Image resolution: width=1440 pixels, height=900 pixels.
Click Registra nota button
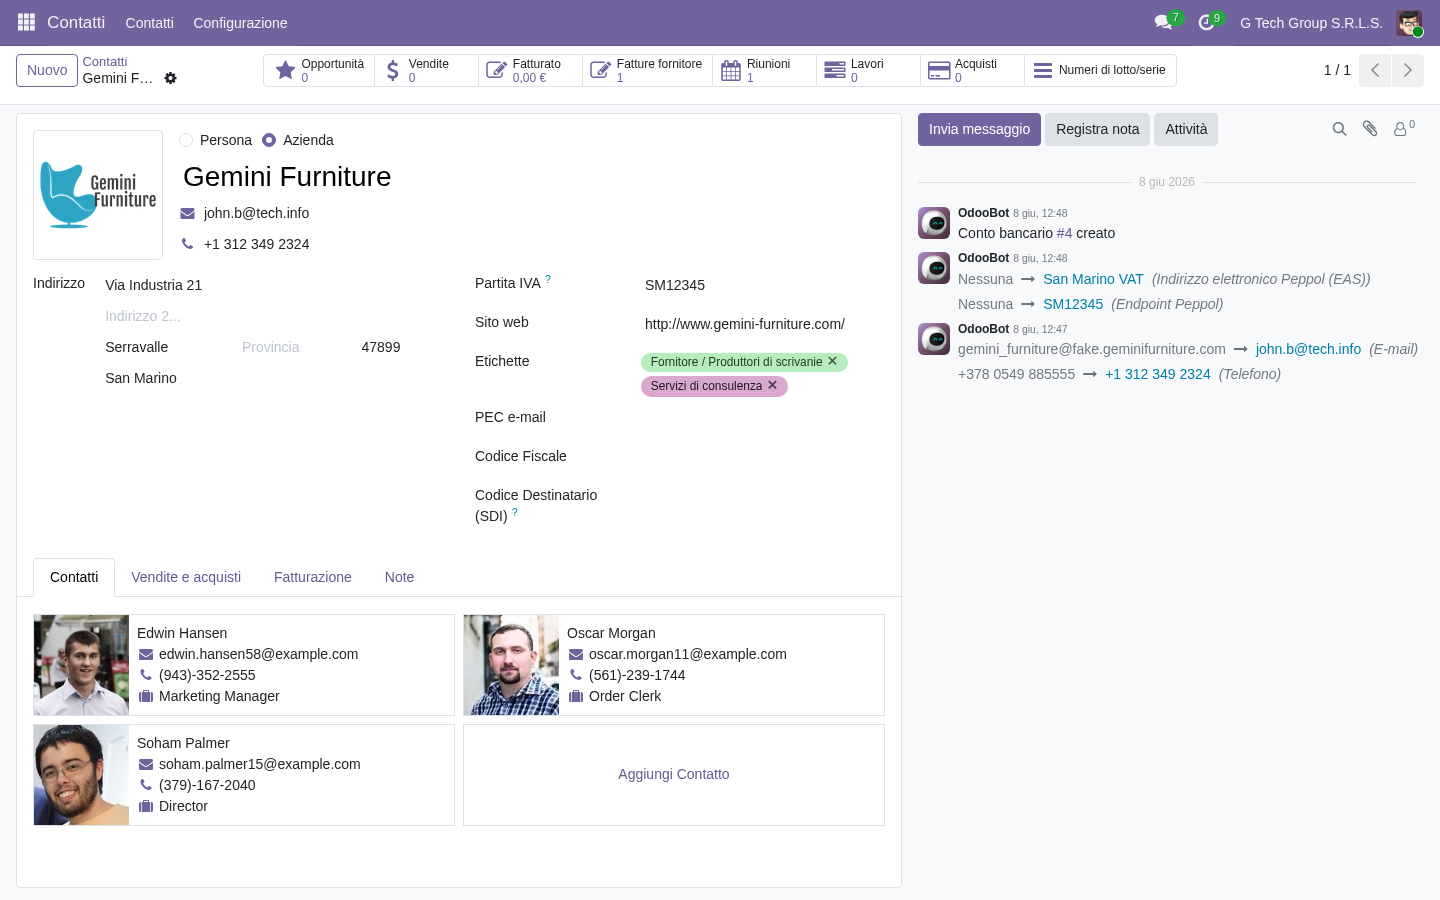(1097, 129)
